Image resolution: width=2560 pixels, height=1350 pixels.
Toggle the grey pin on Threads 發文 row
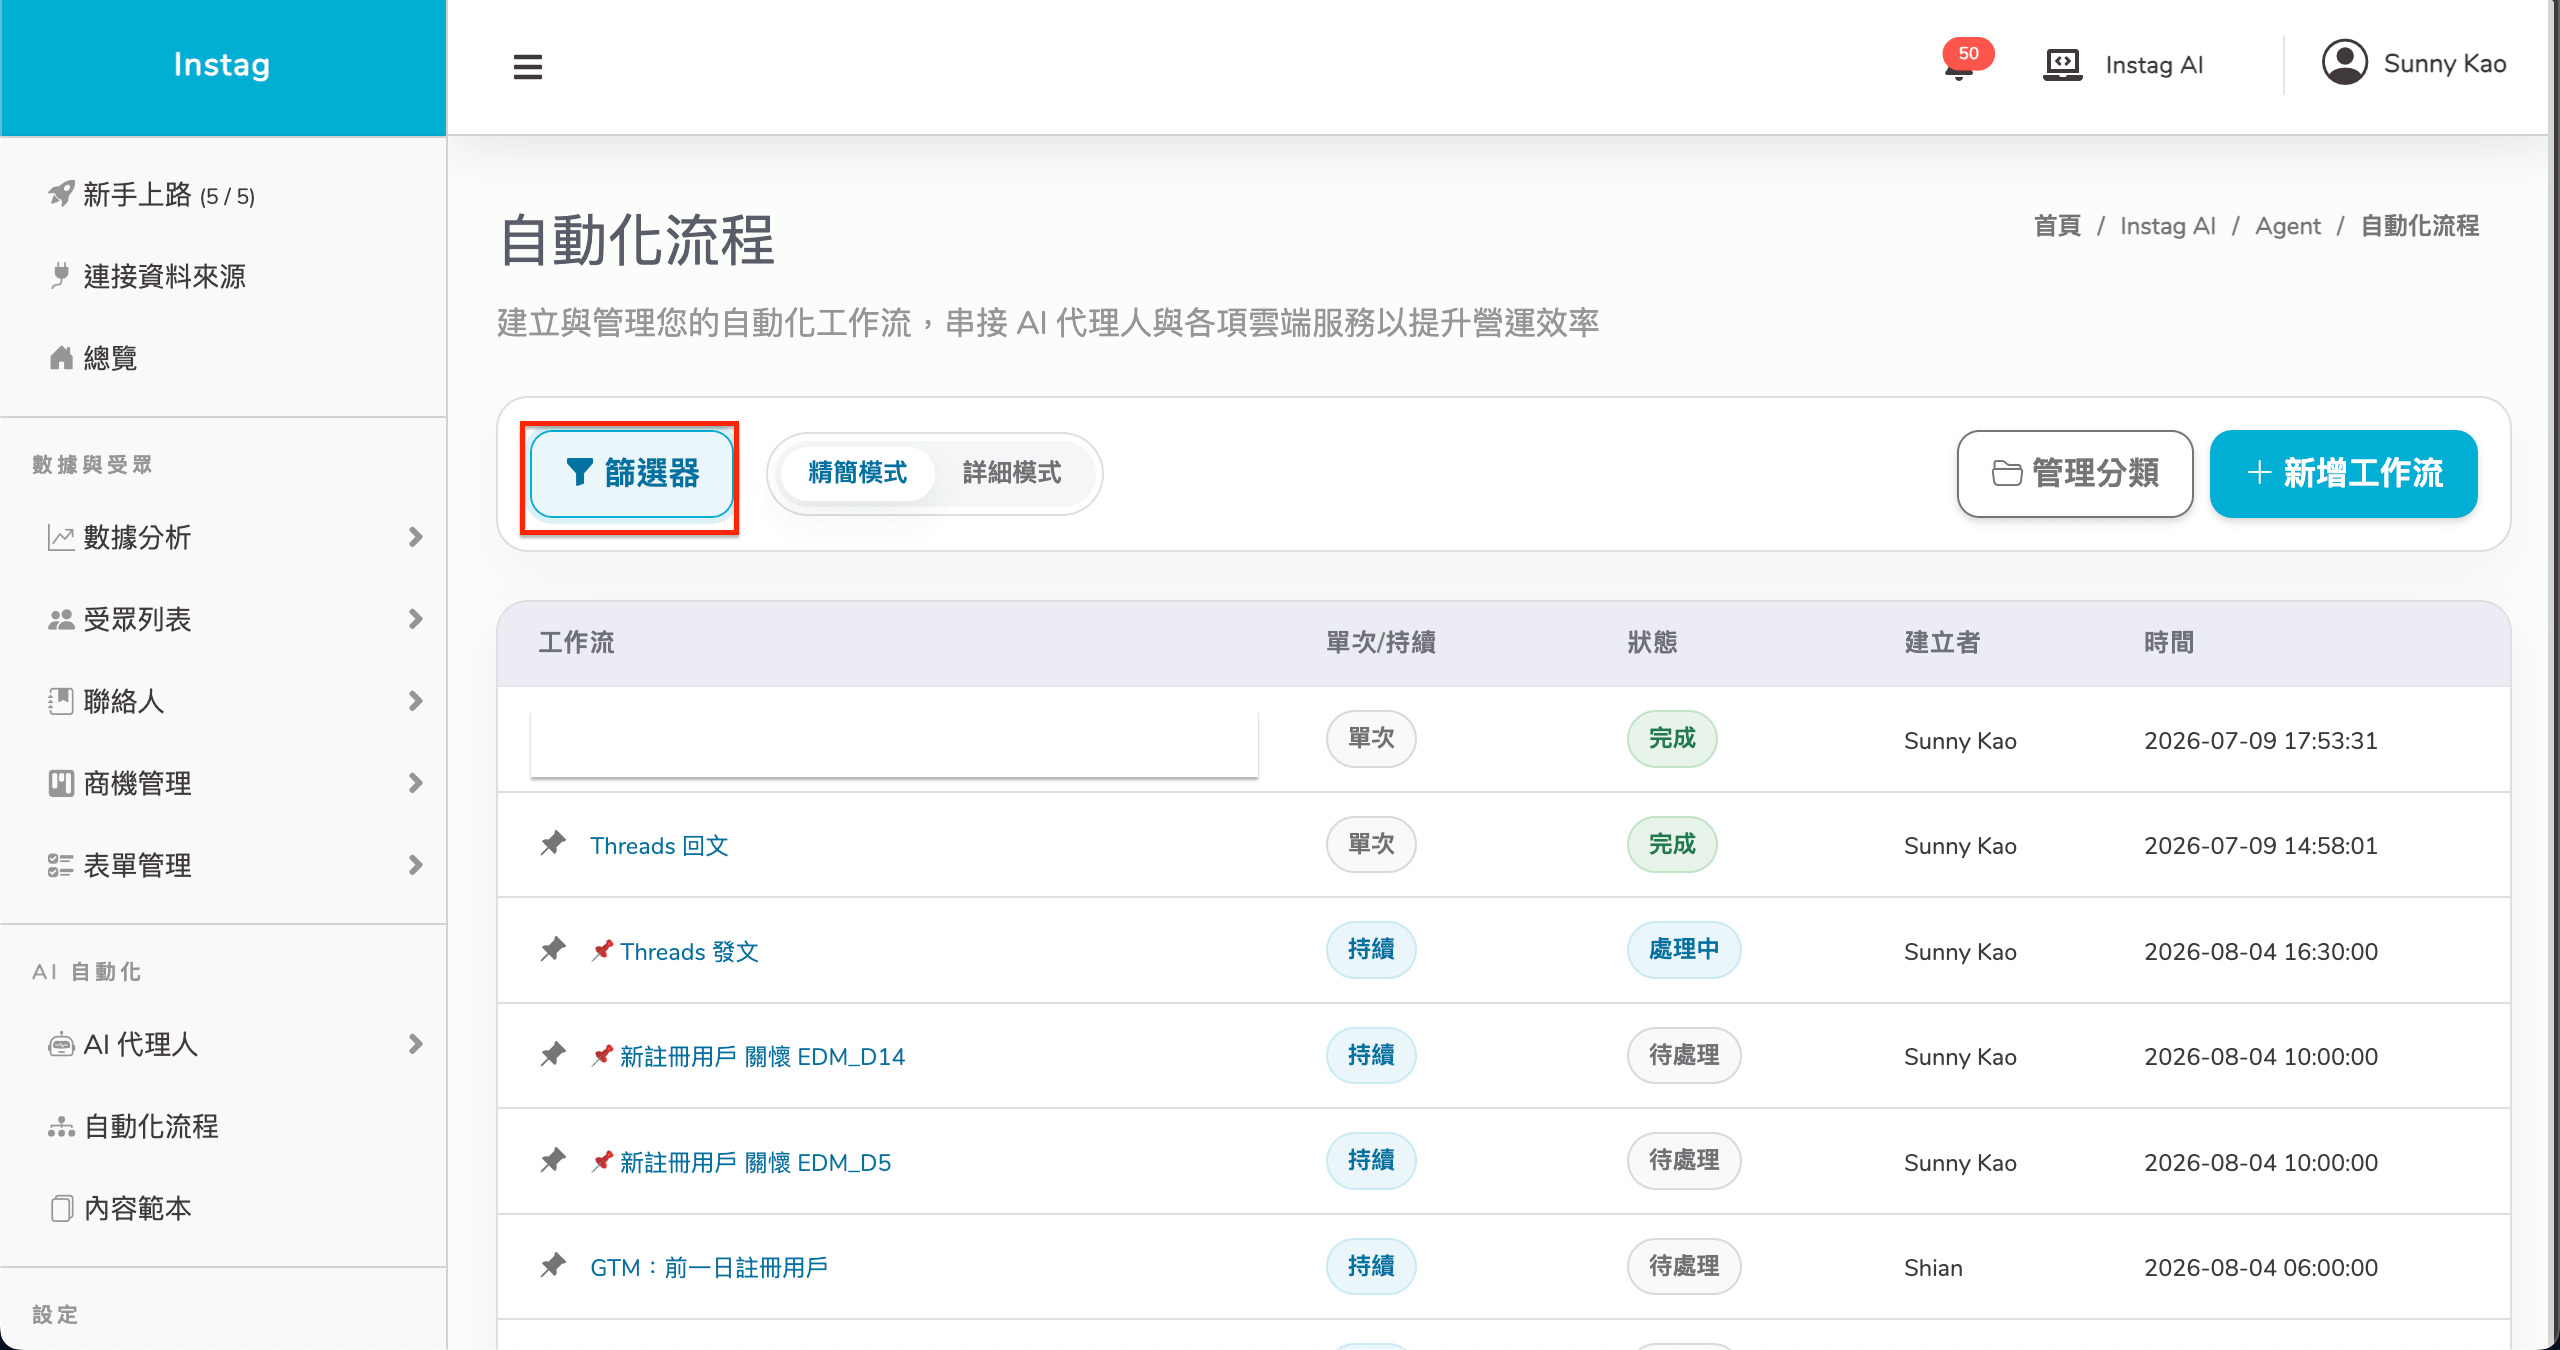coord(553,950)
